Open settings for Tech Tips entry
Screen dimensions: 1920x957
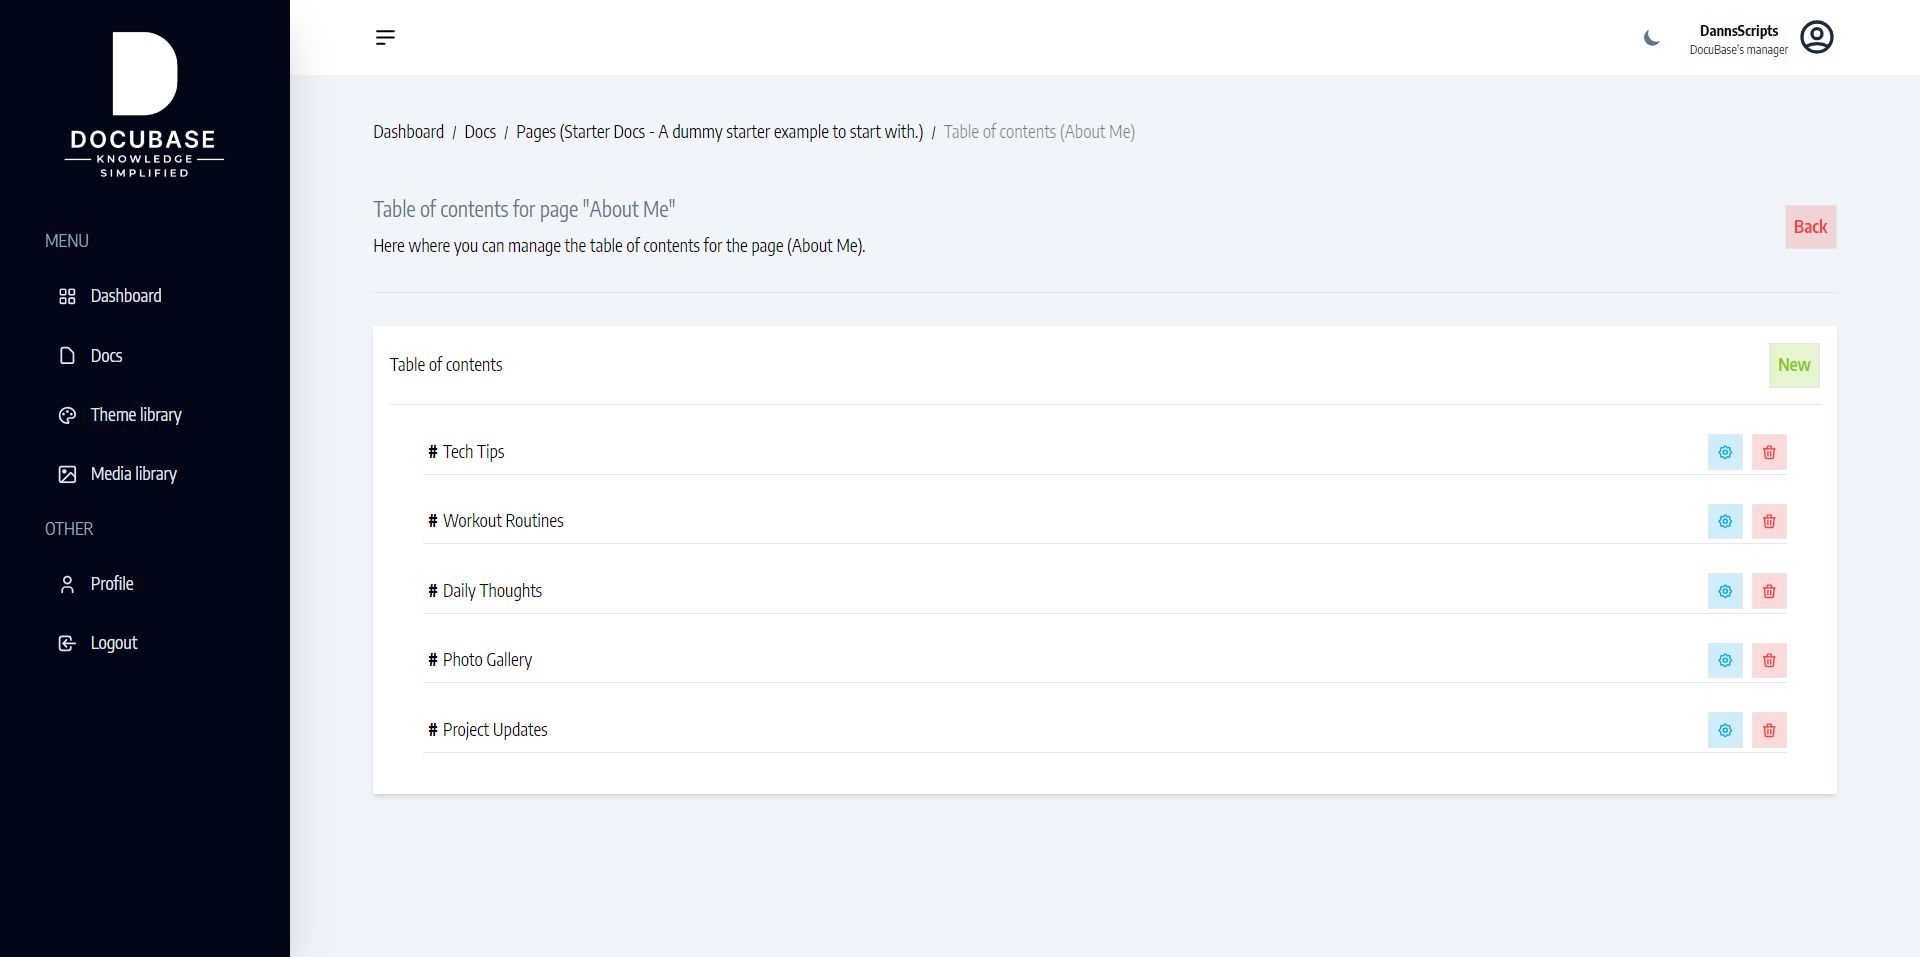(1725, 452)
